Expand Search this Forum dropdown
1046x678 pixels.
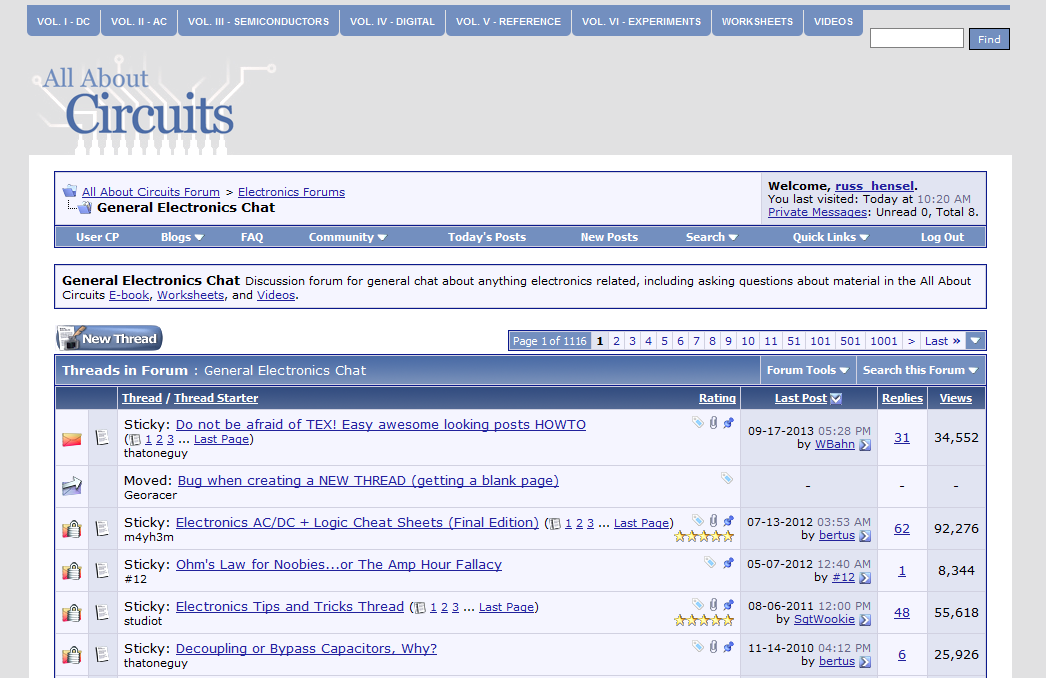pyautogui.click(x=919, y=370)
